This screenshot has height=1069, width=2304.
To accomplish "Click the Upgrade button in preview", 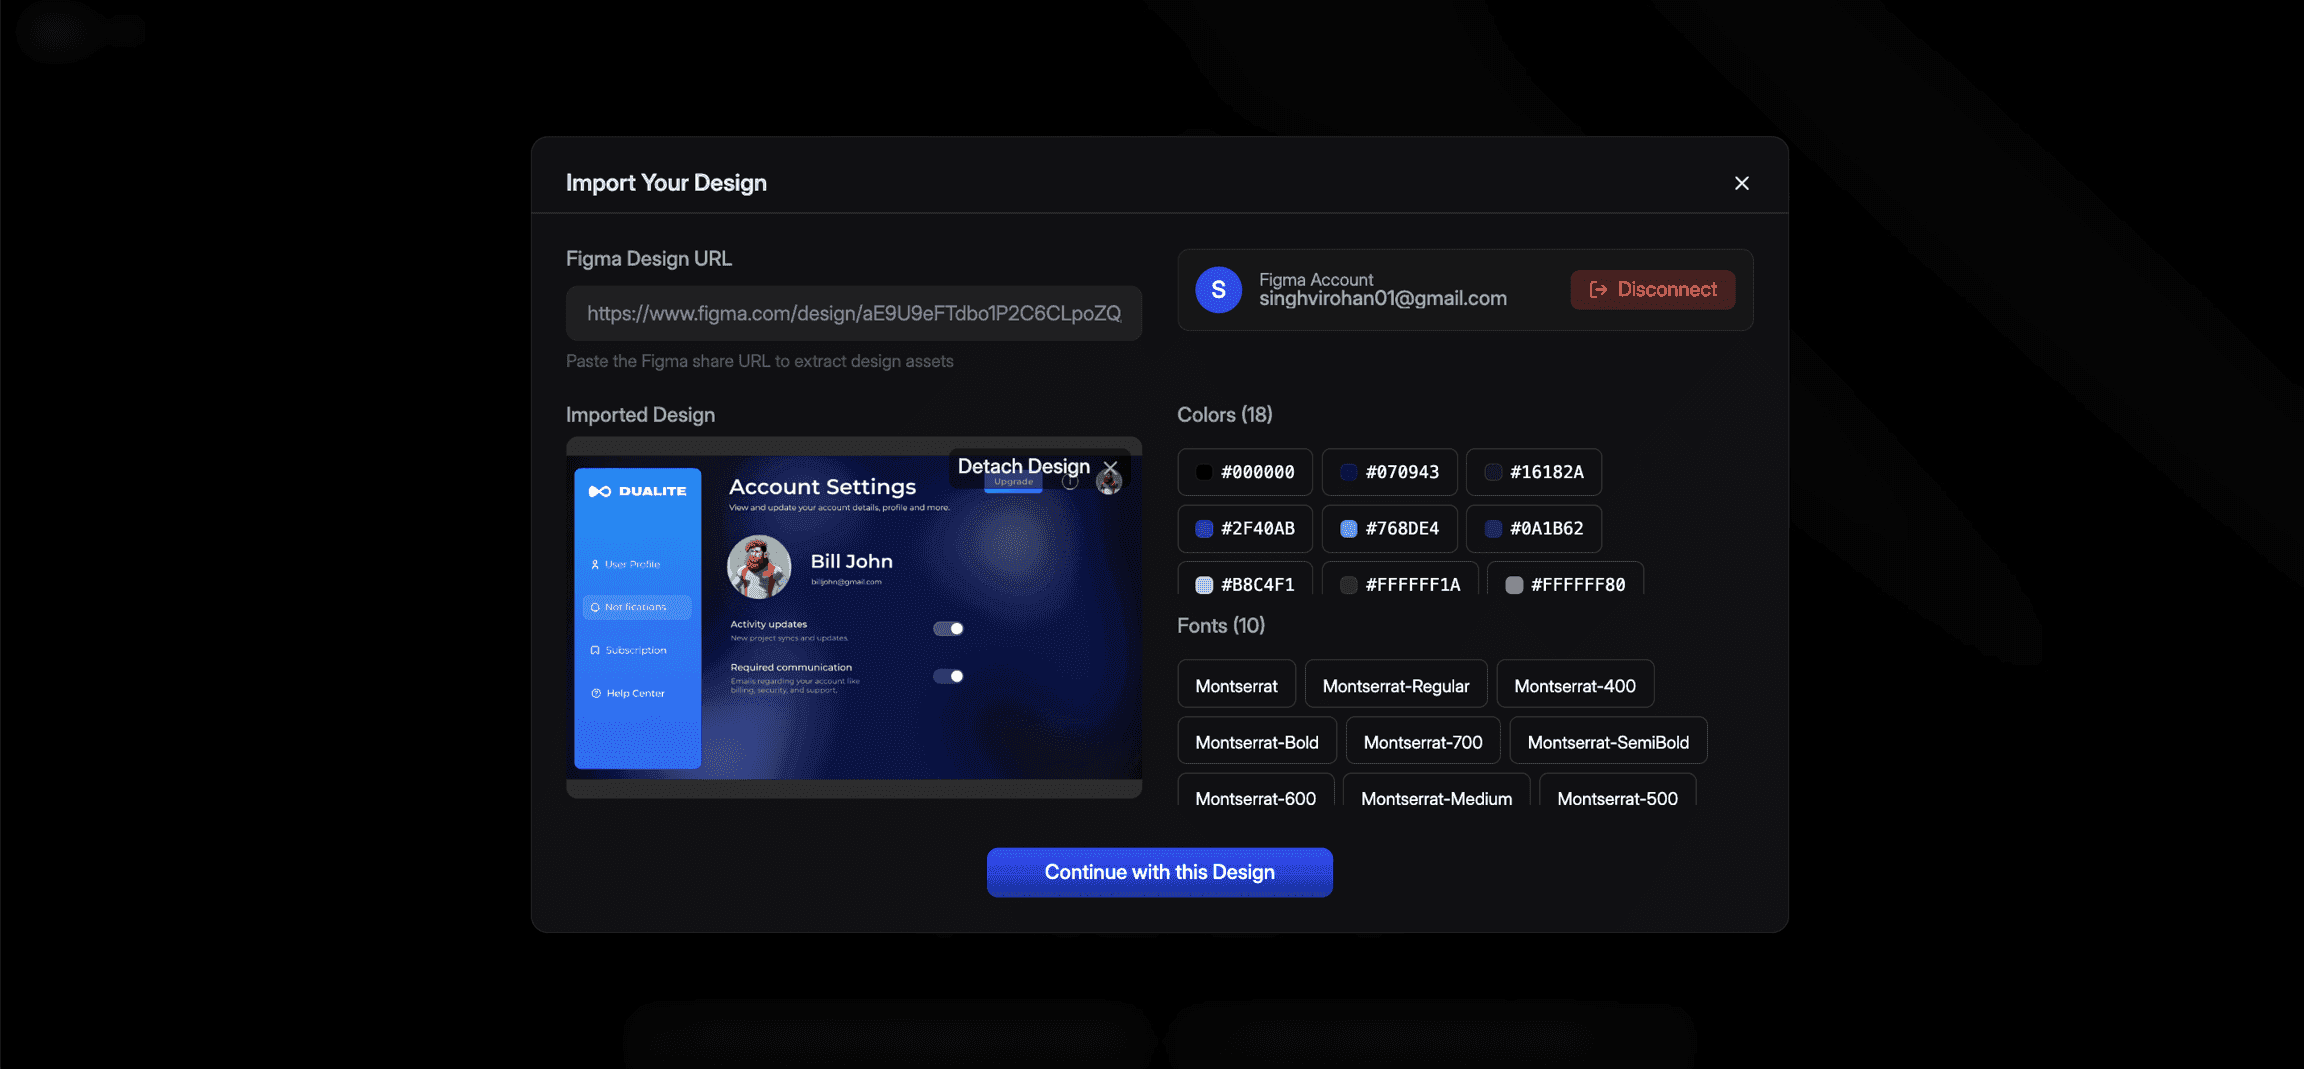I will [x=1013, y=483].
